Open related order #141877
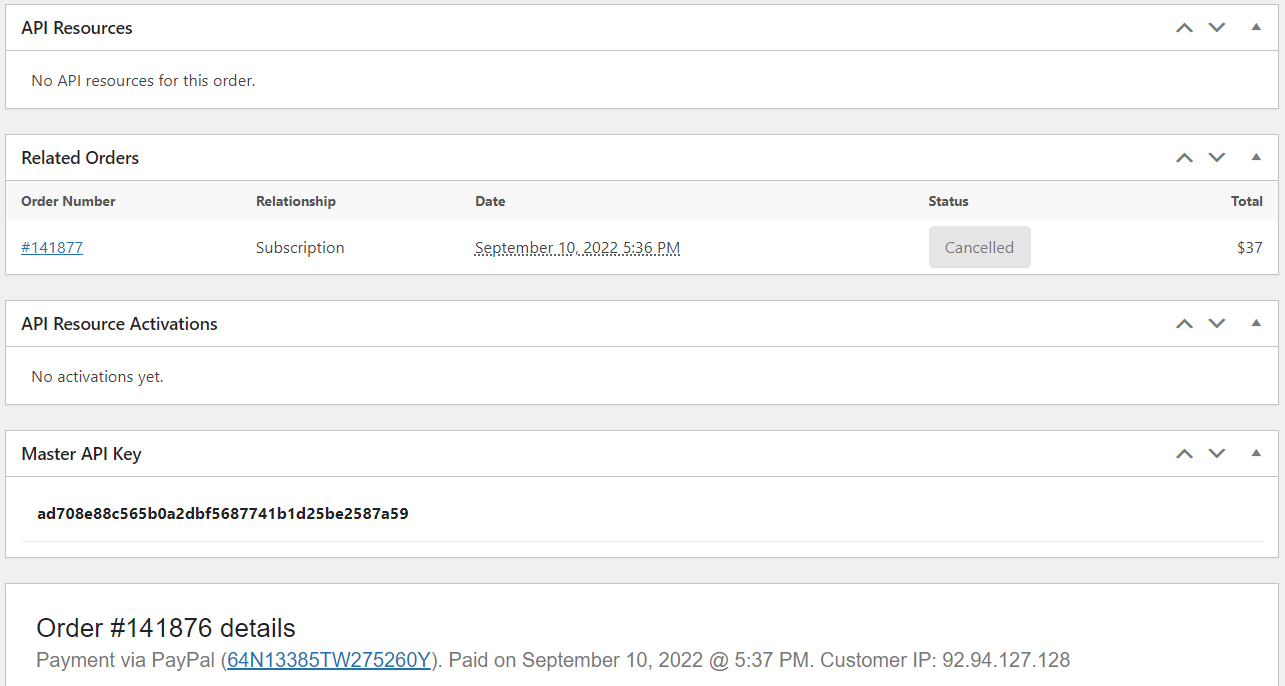Screen dimensions: 1285x686 click(52, 248)
